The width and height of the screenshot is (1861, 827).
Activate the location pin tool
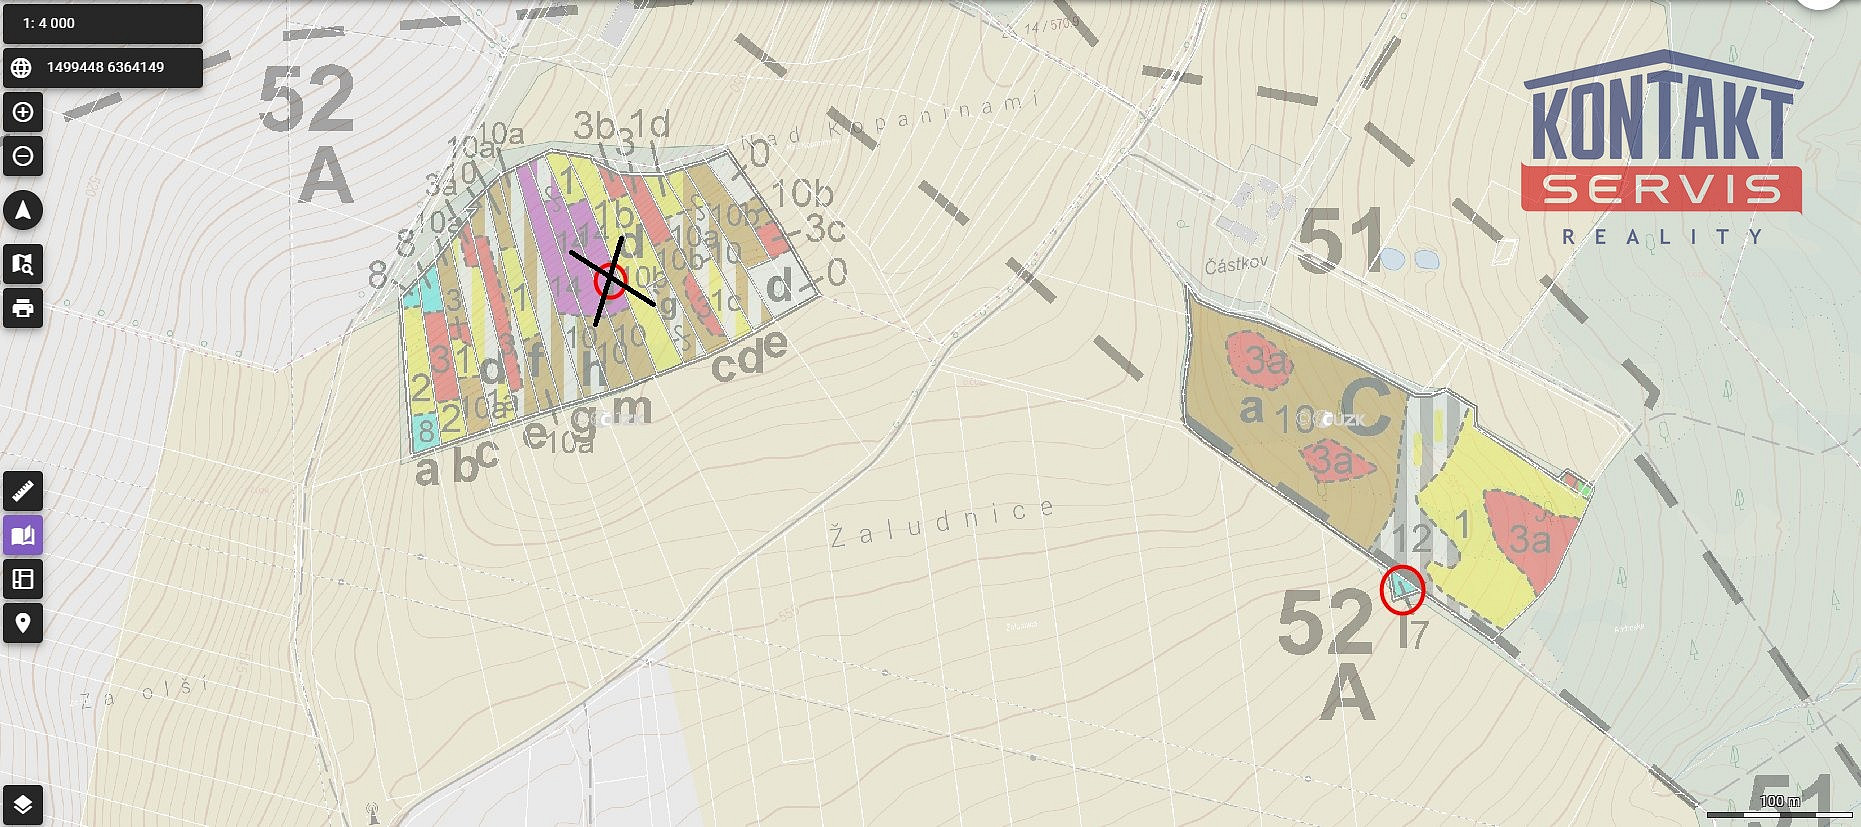point(23,623)
